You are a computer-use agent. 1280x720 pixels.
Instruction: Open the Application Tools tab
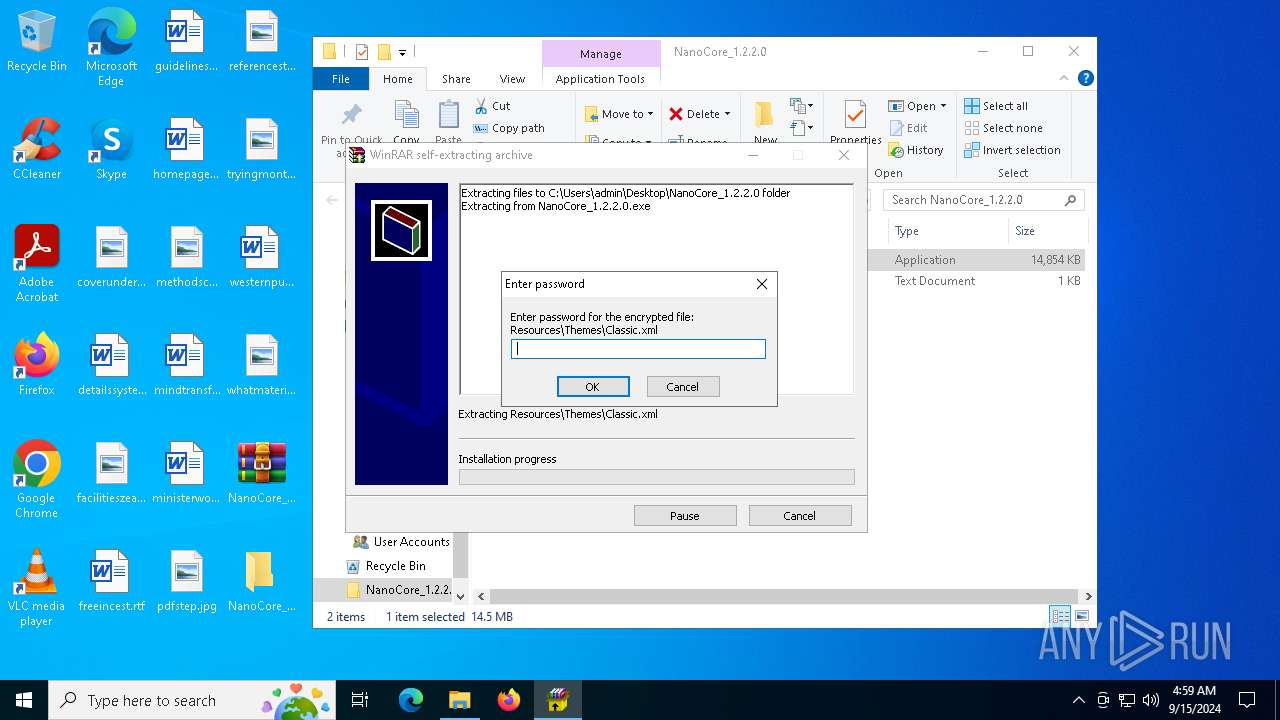click(600, 79)
